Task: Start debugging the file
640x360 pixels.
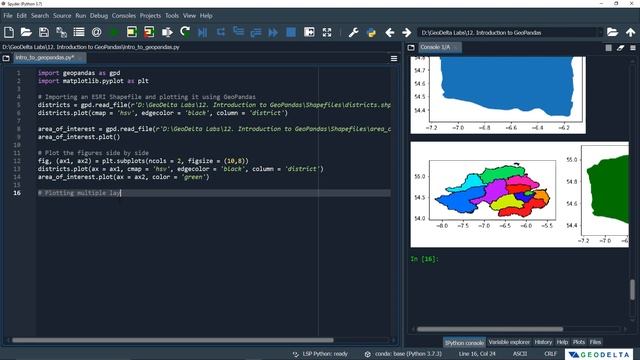Action: coord(202,32)
